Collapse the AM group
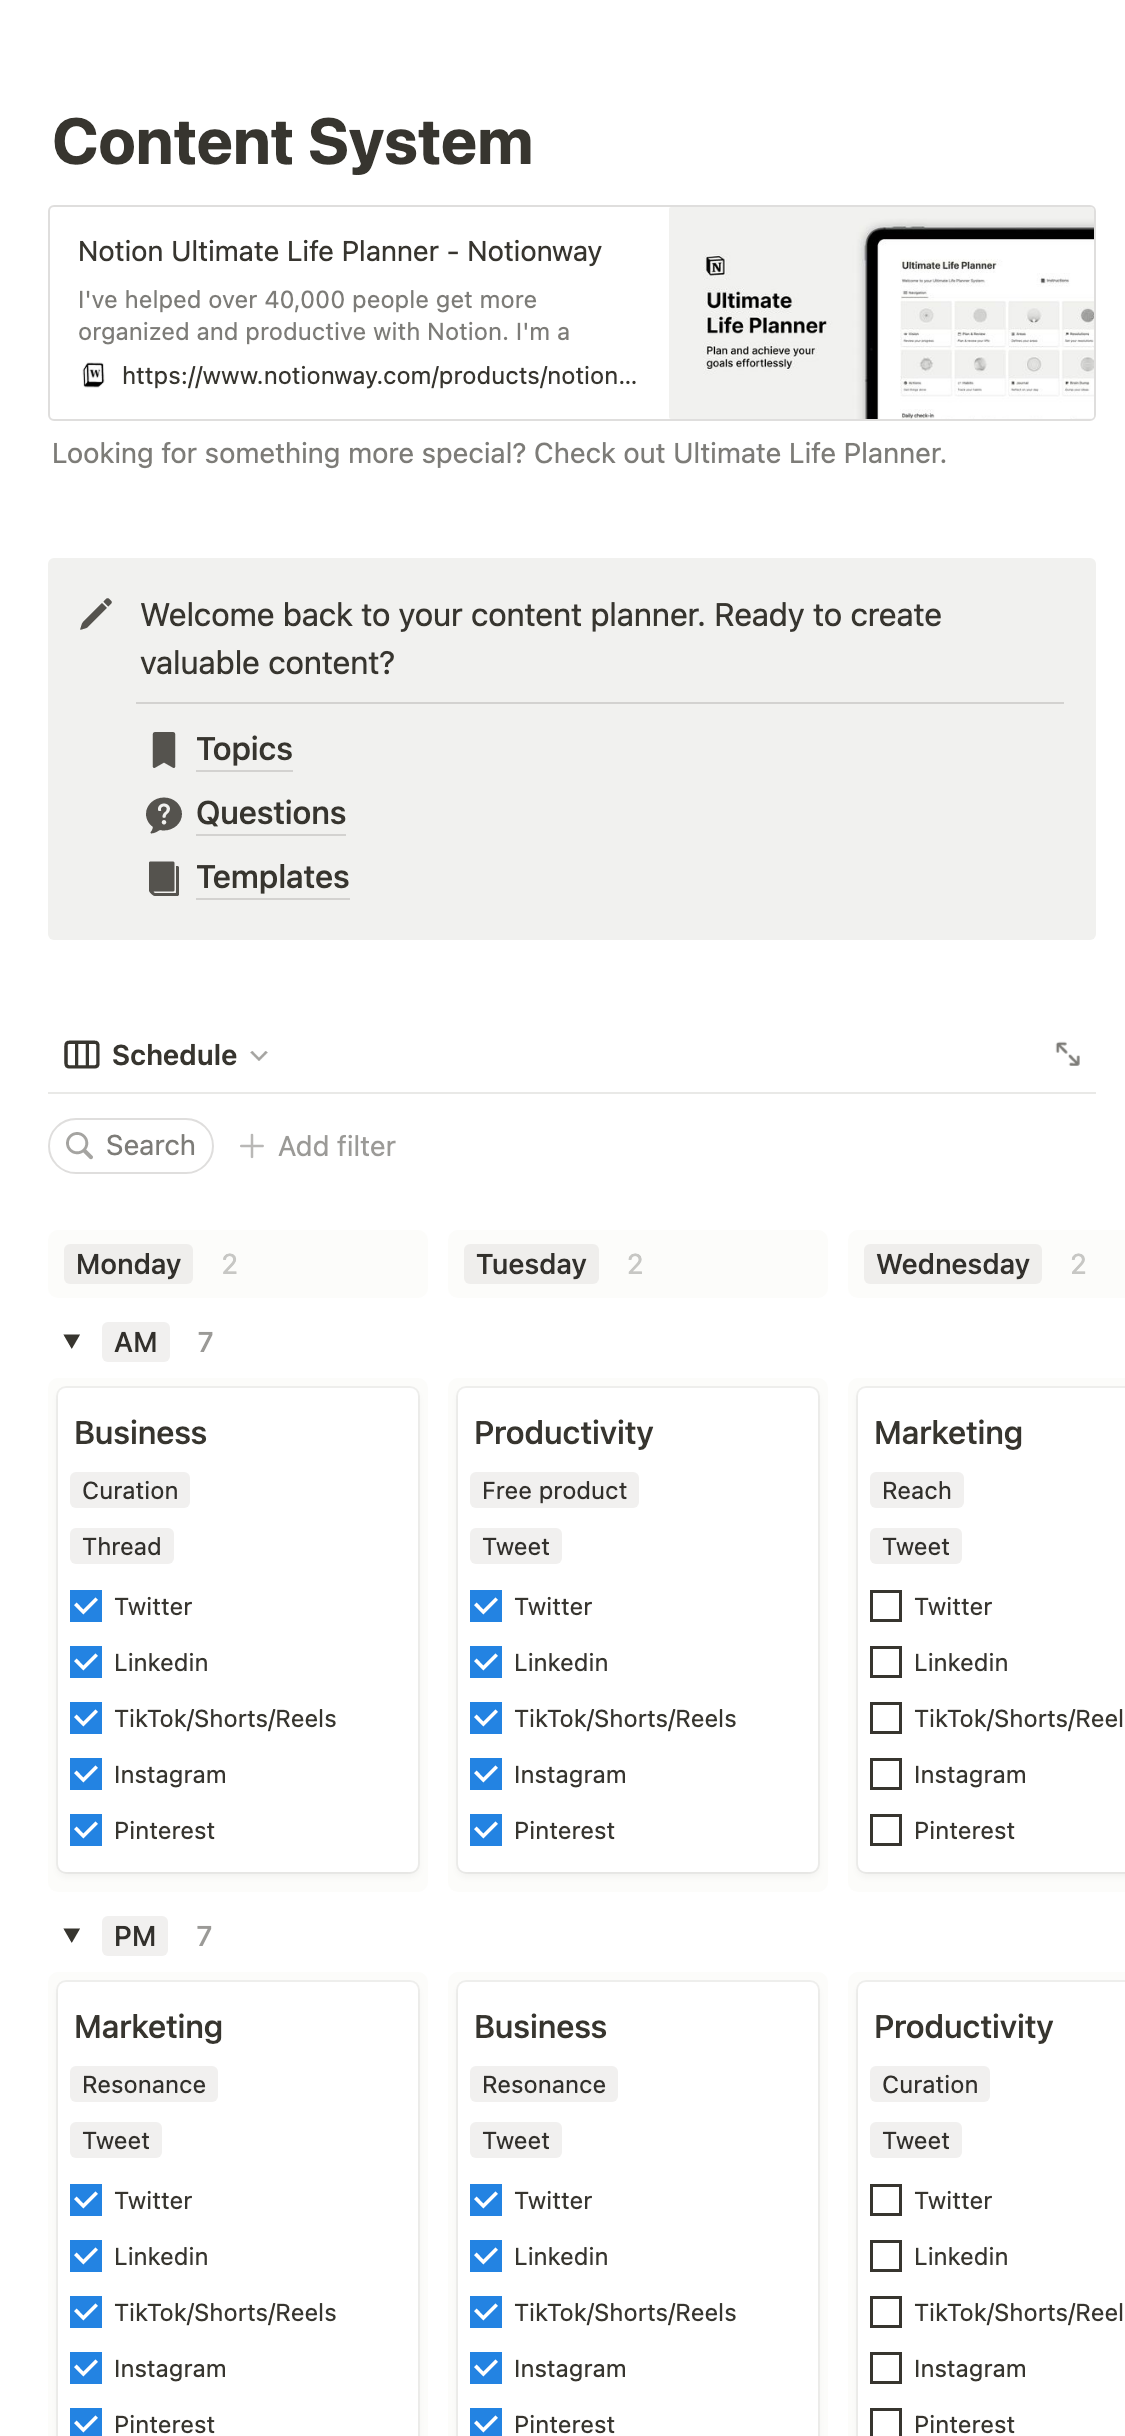The width and height of the screenshot is (1125, 2436). pos(72,1342)
